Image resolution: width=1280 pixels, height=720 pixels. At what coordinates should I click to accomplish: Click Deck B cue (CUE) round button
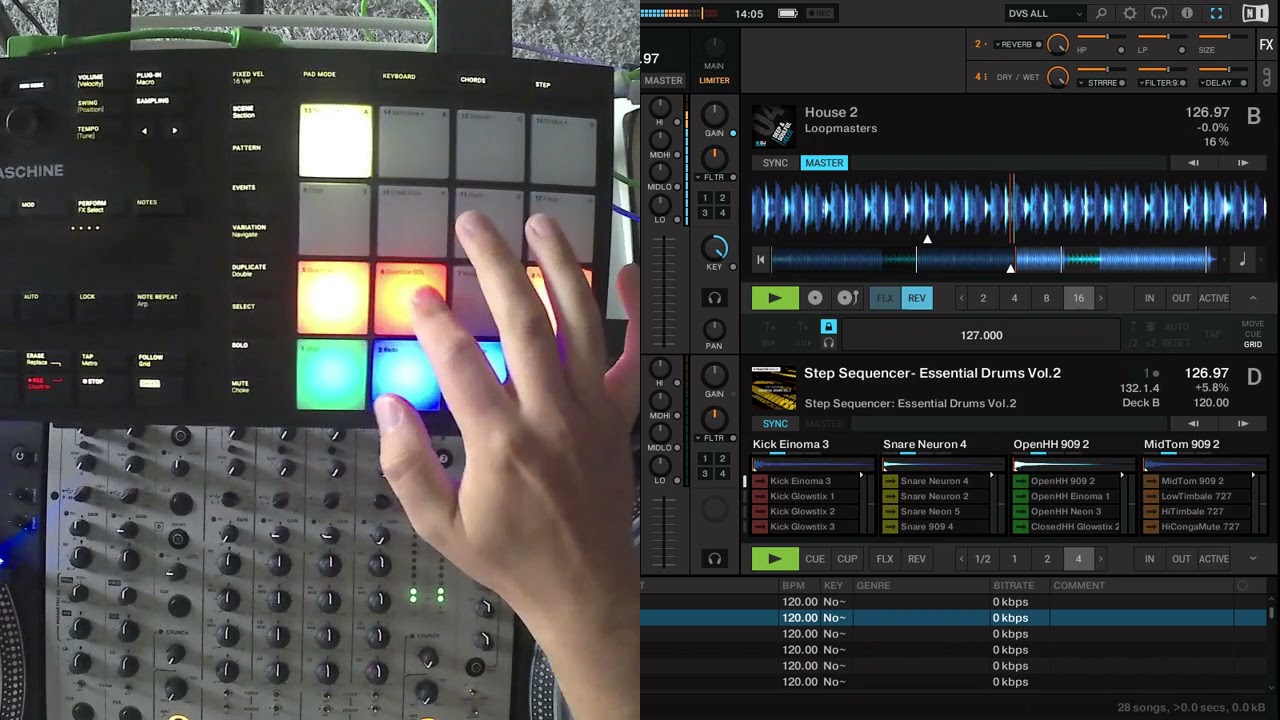(815, 298)
